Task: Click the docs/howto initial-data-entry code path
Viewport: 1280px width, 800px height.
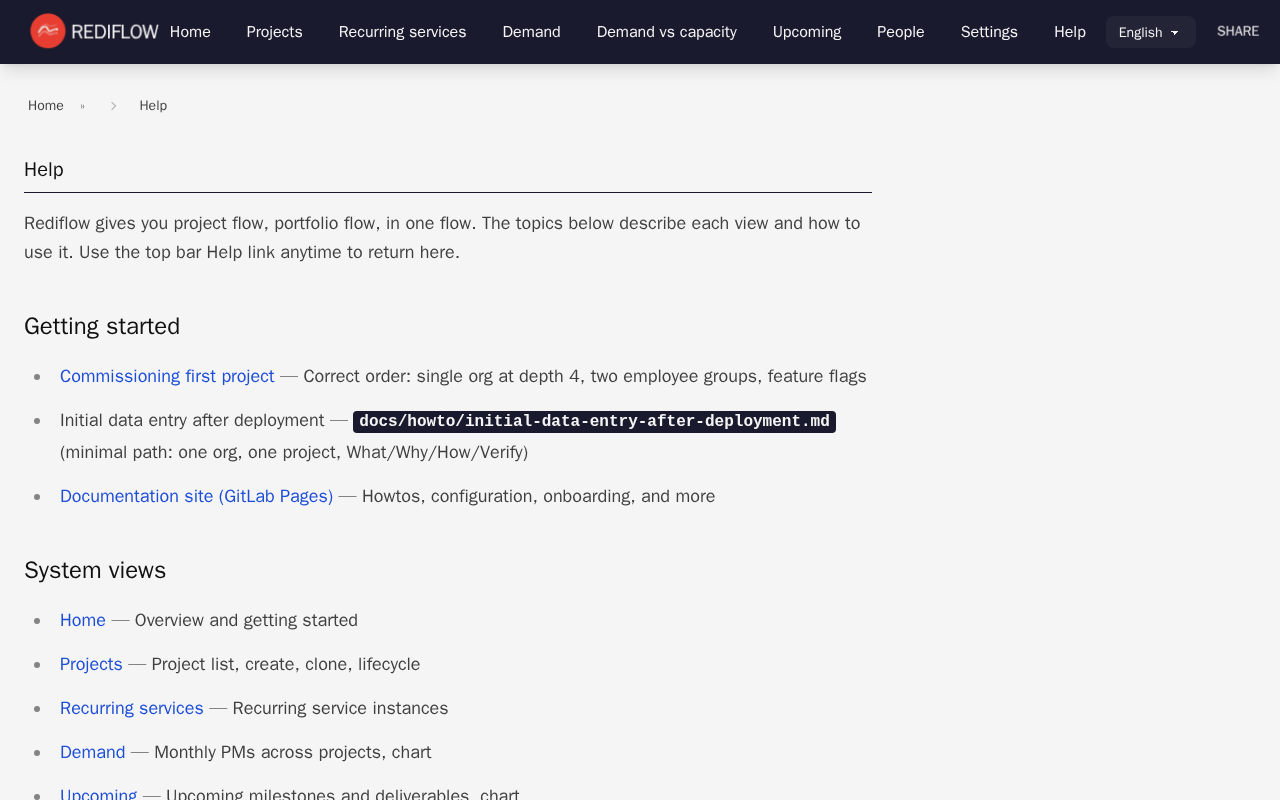Action: [x=594, y=421]
